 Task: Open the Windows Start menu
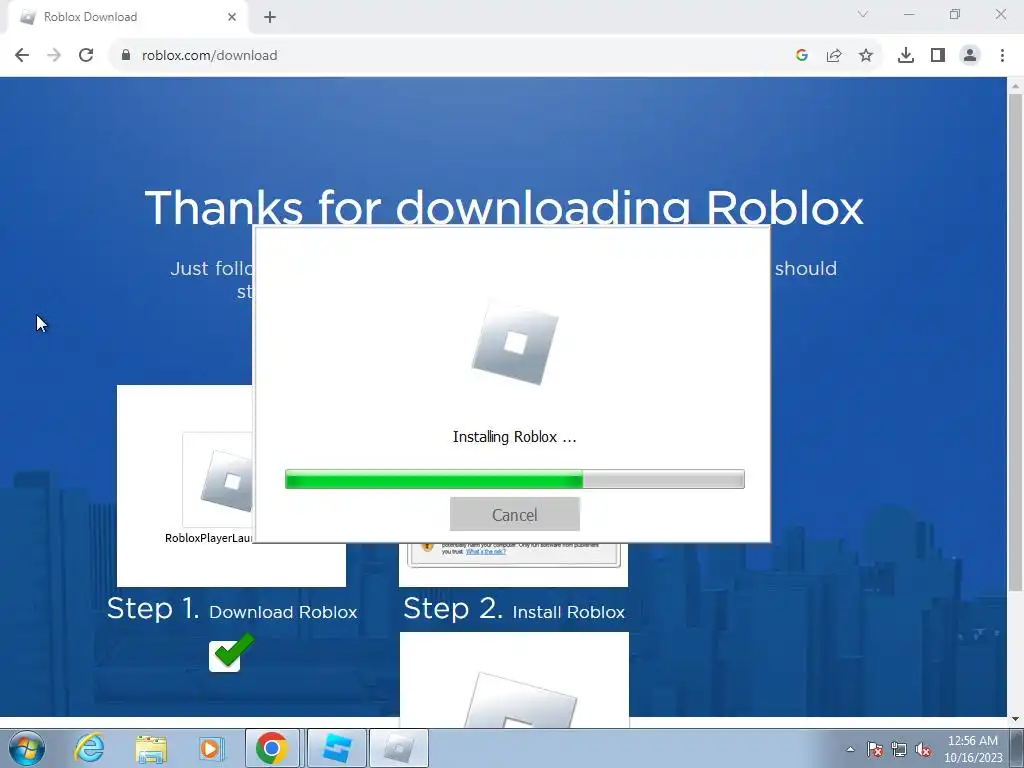coord(27,748)
